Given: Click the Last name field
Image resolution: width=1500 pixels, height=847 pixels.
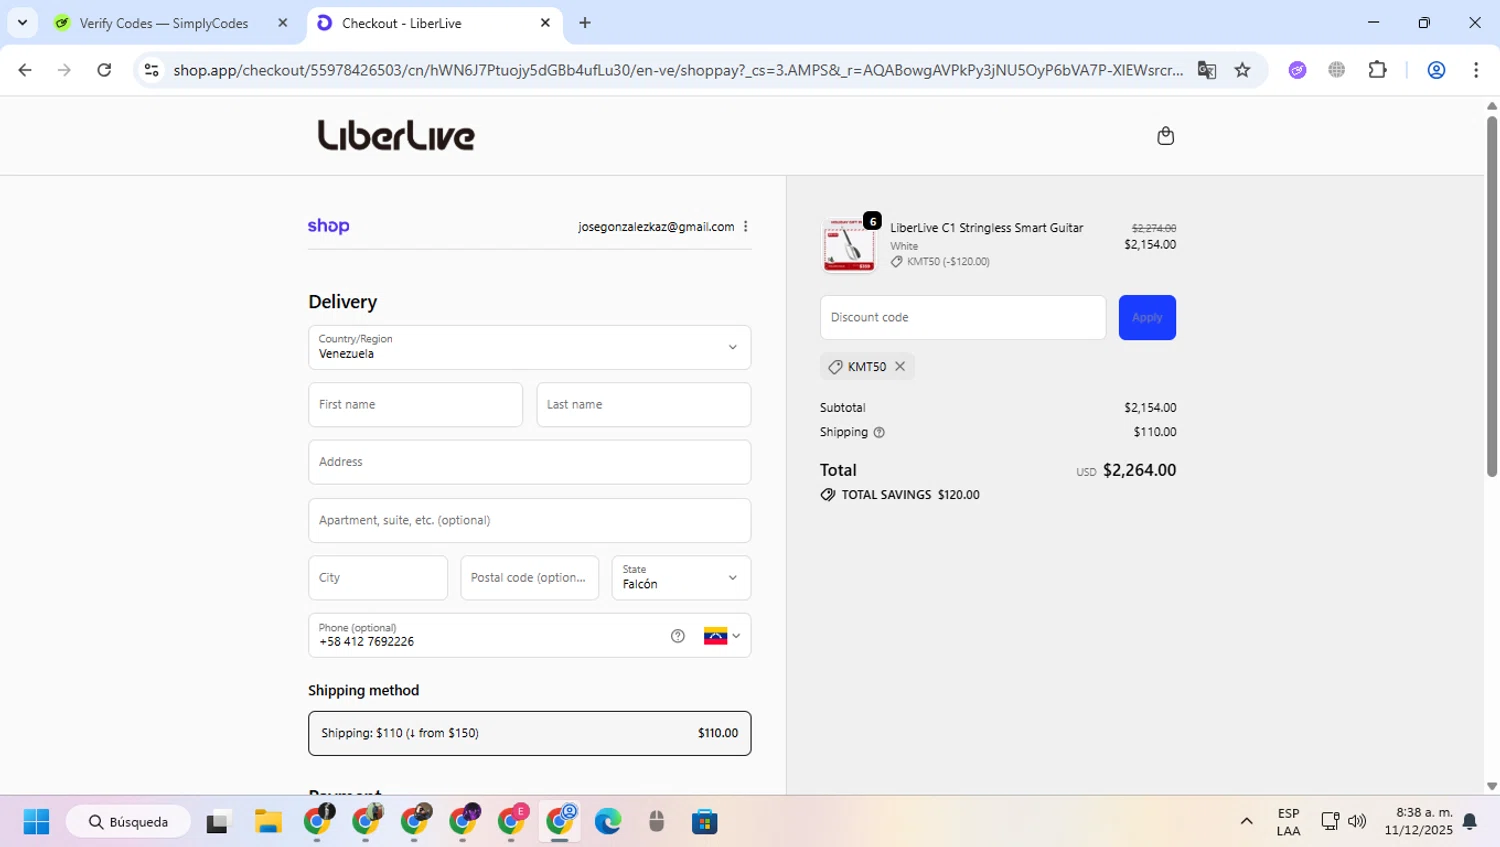Looking at the screenshot, I should 643,405.
